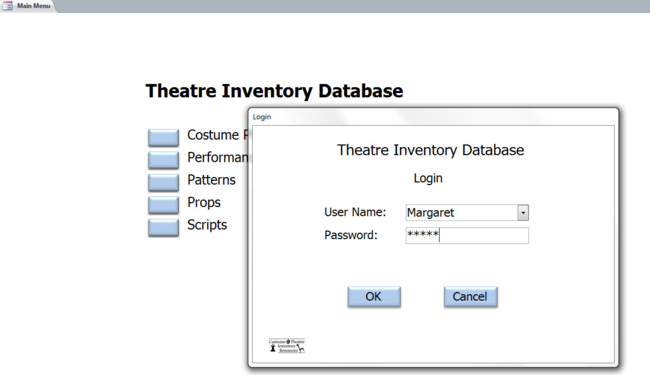Viewport: 650px width, 375px height.
Task: Click the Patterns menu label
Action: coord(211,180)
